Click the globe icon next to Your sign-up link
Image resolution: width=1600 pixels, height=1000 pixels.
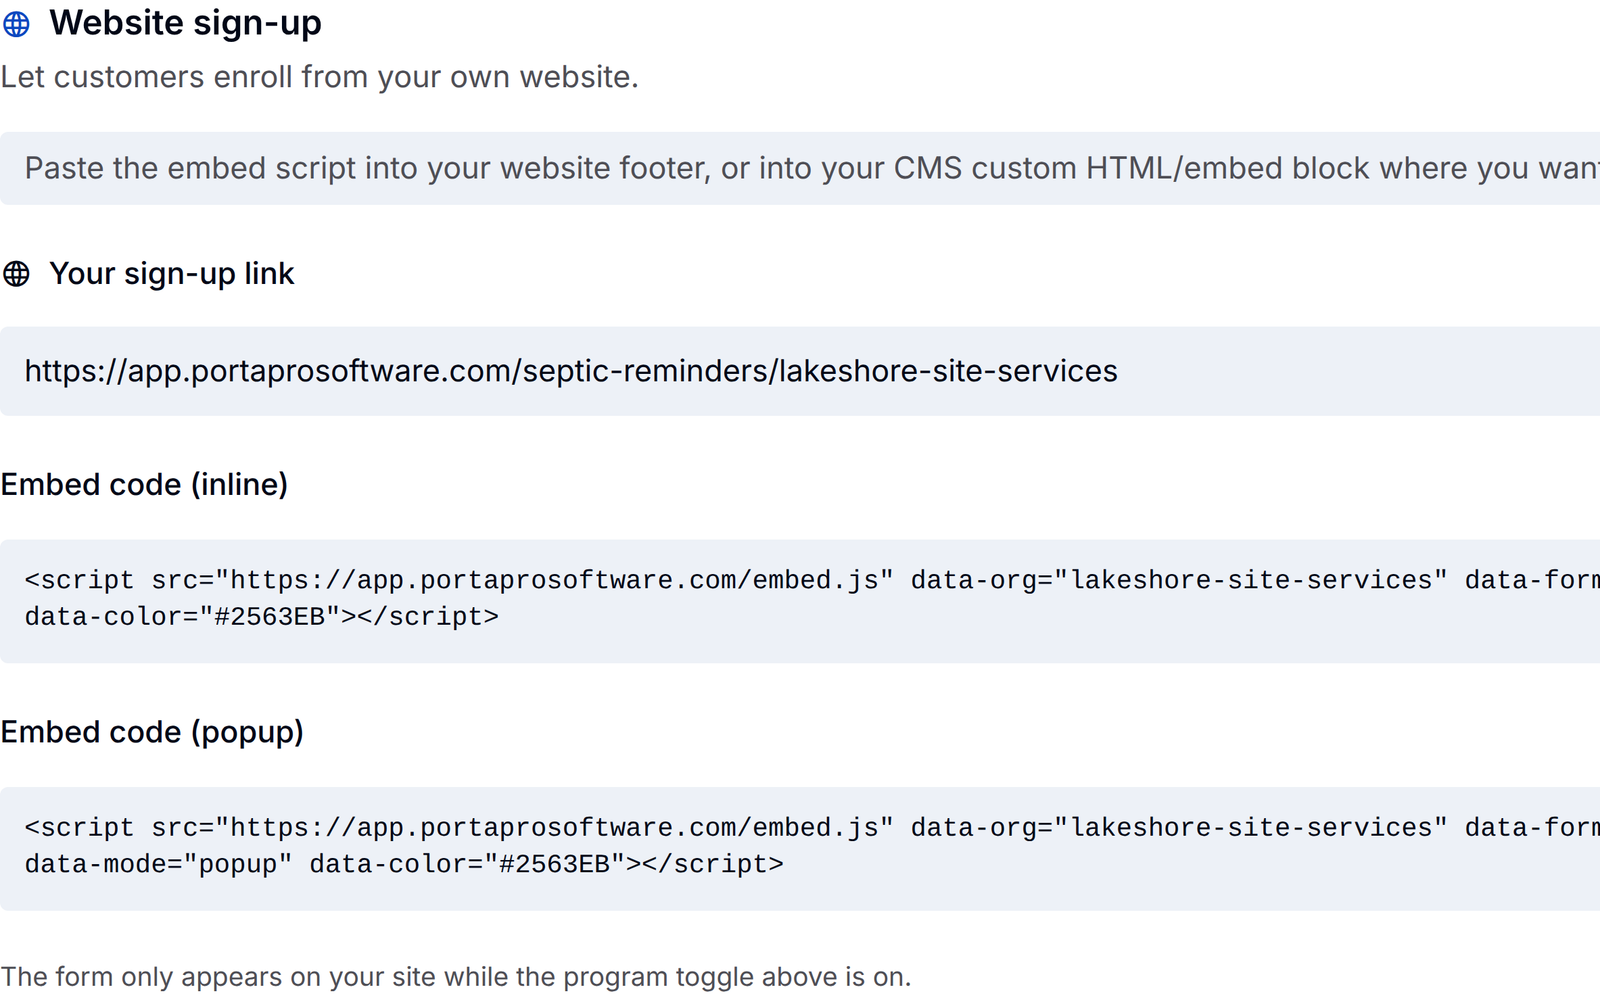[x=16, y=273]
